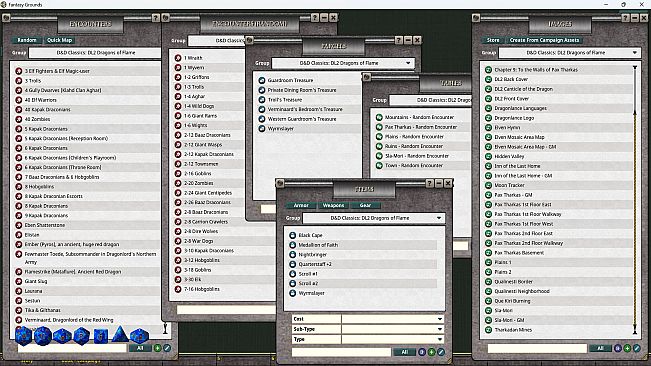
Task: Select Verminaard's Bedroom's Treasure table
Action: coord(305,109)
